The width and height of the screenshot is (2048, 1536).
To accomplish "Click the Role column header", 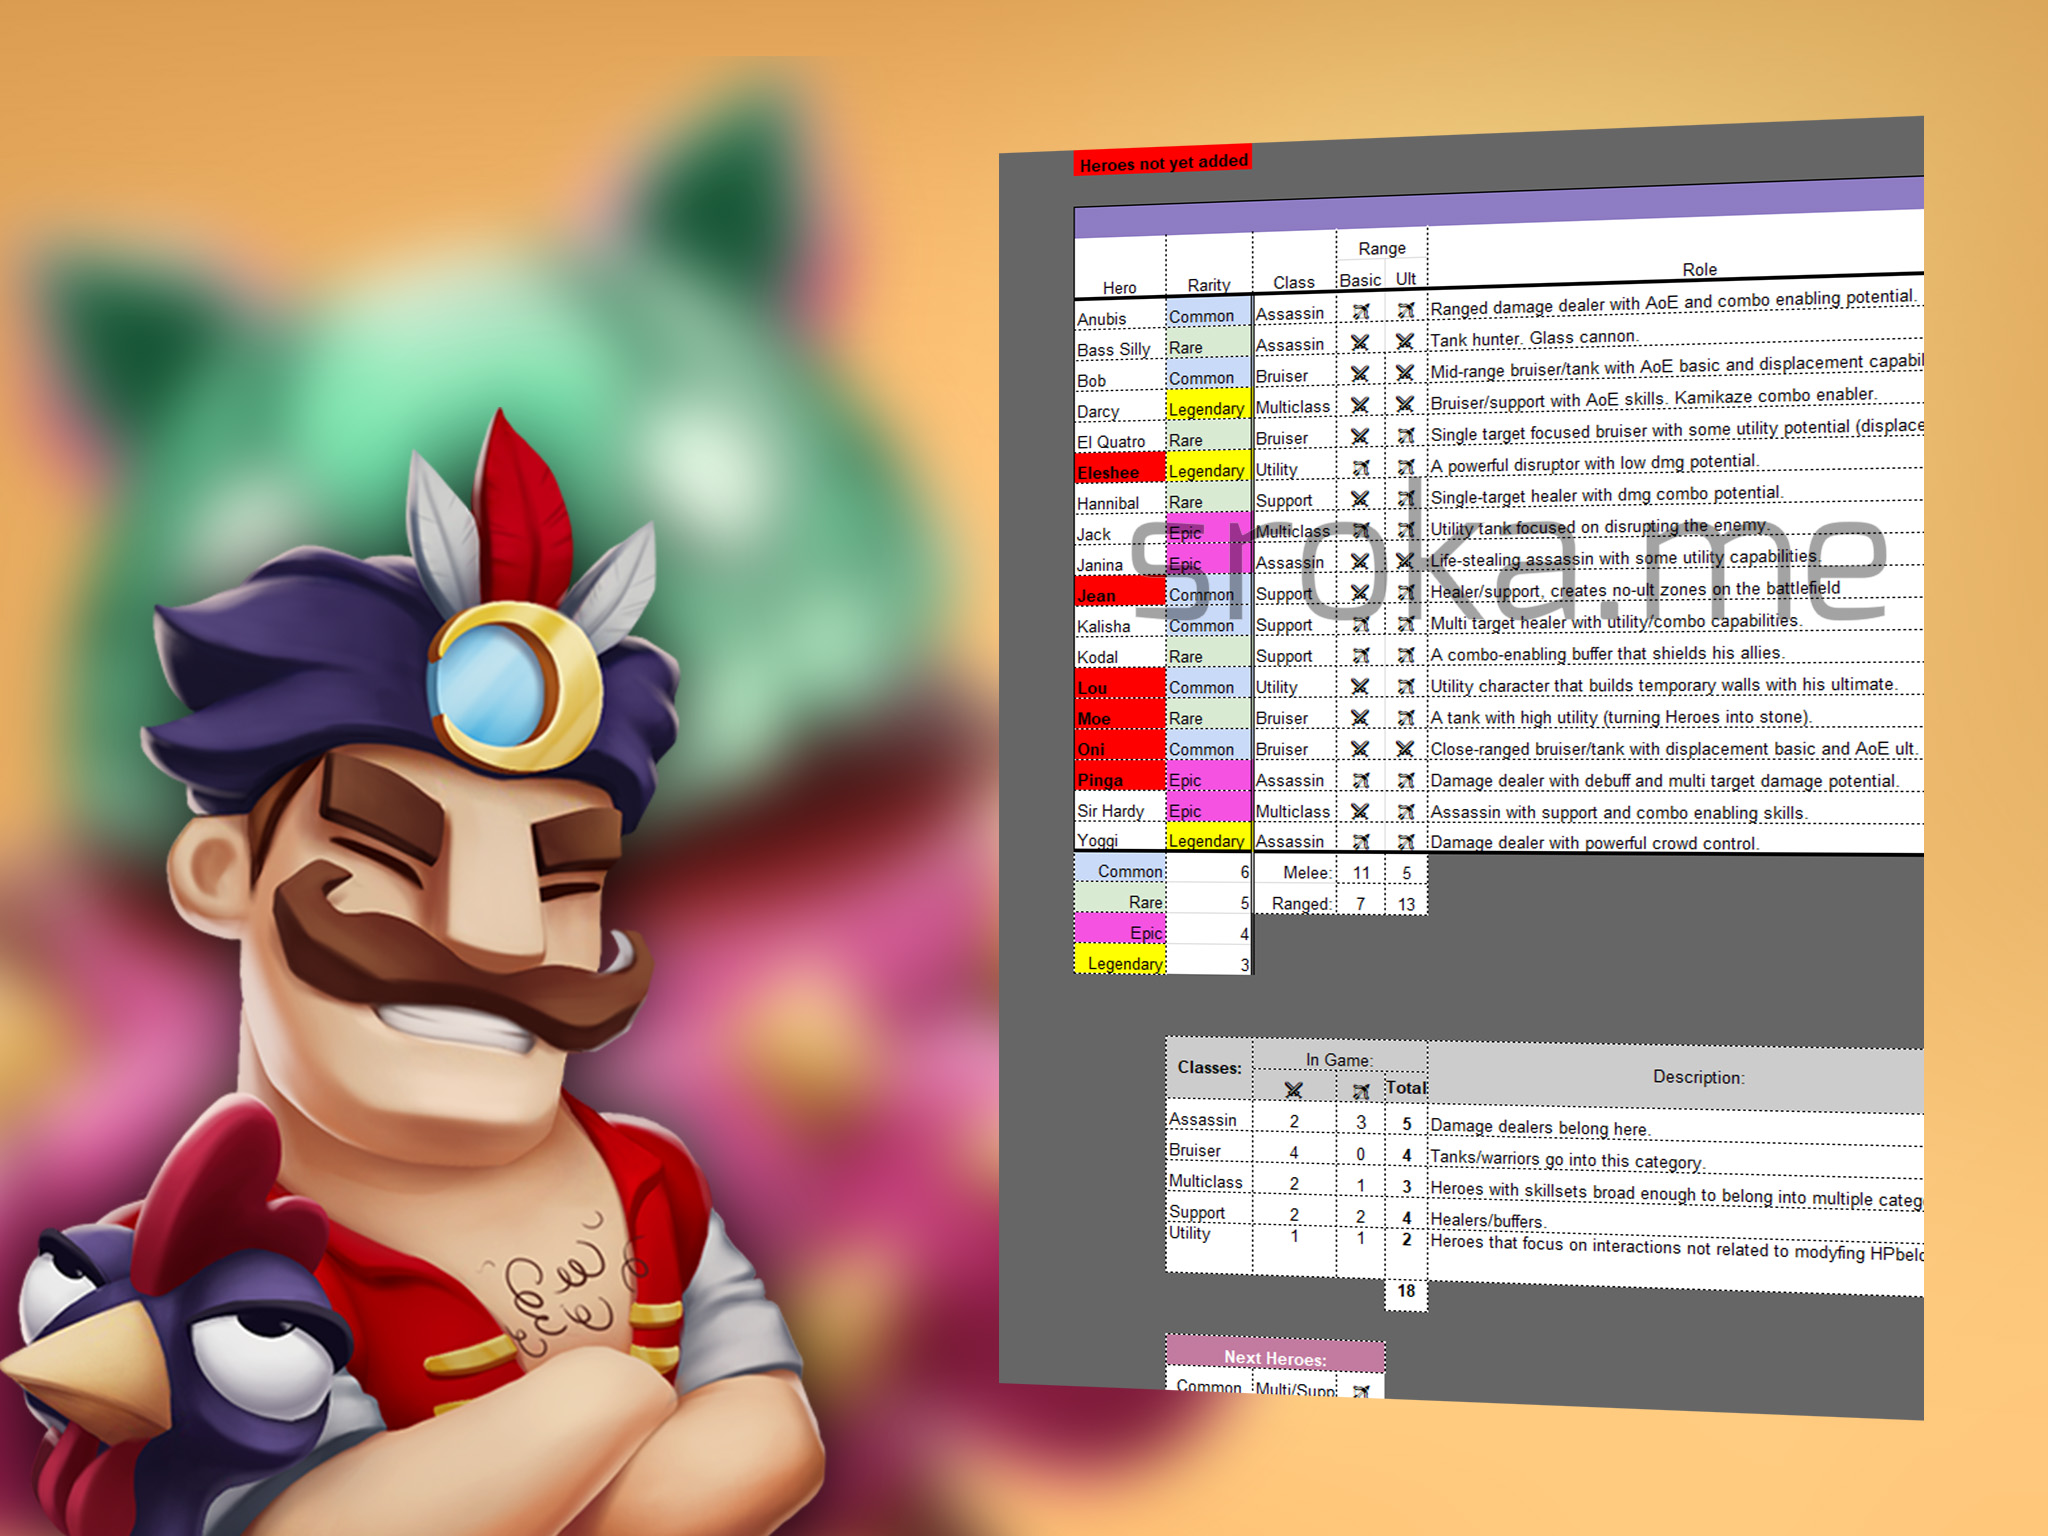I will (1699, 269).
